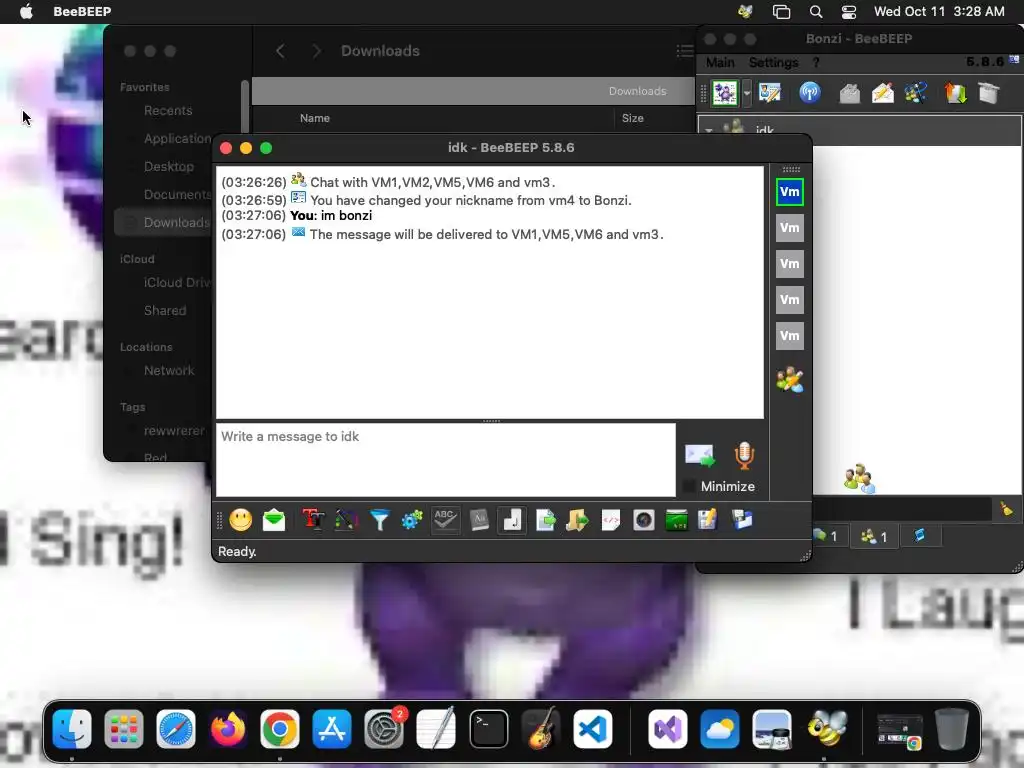Open BeeBEEP menu in macOS menu bar
This screenshot has height=768, width=1024.
[x=82, y=11]
